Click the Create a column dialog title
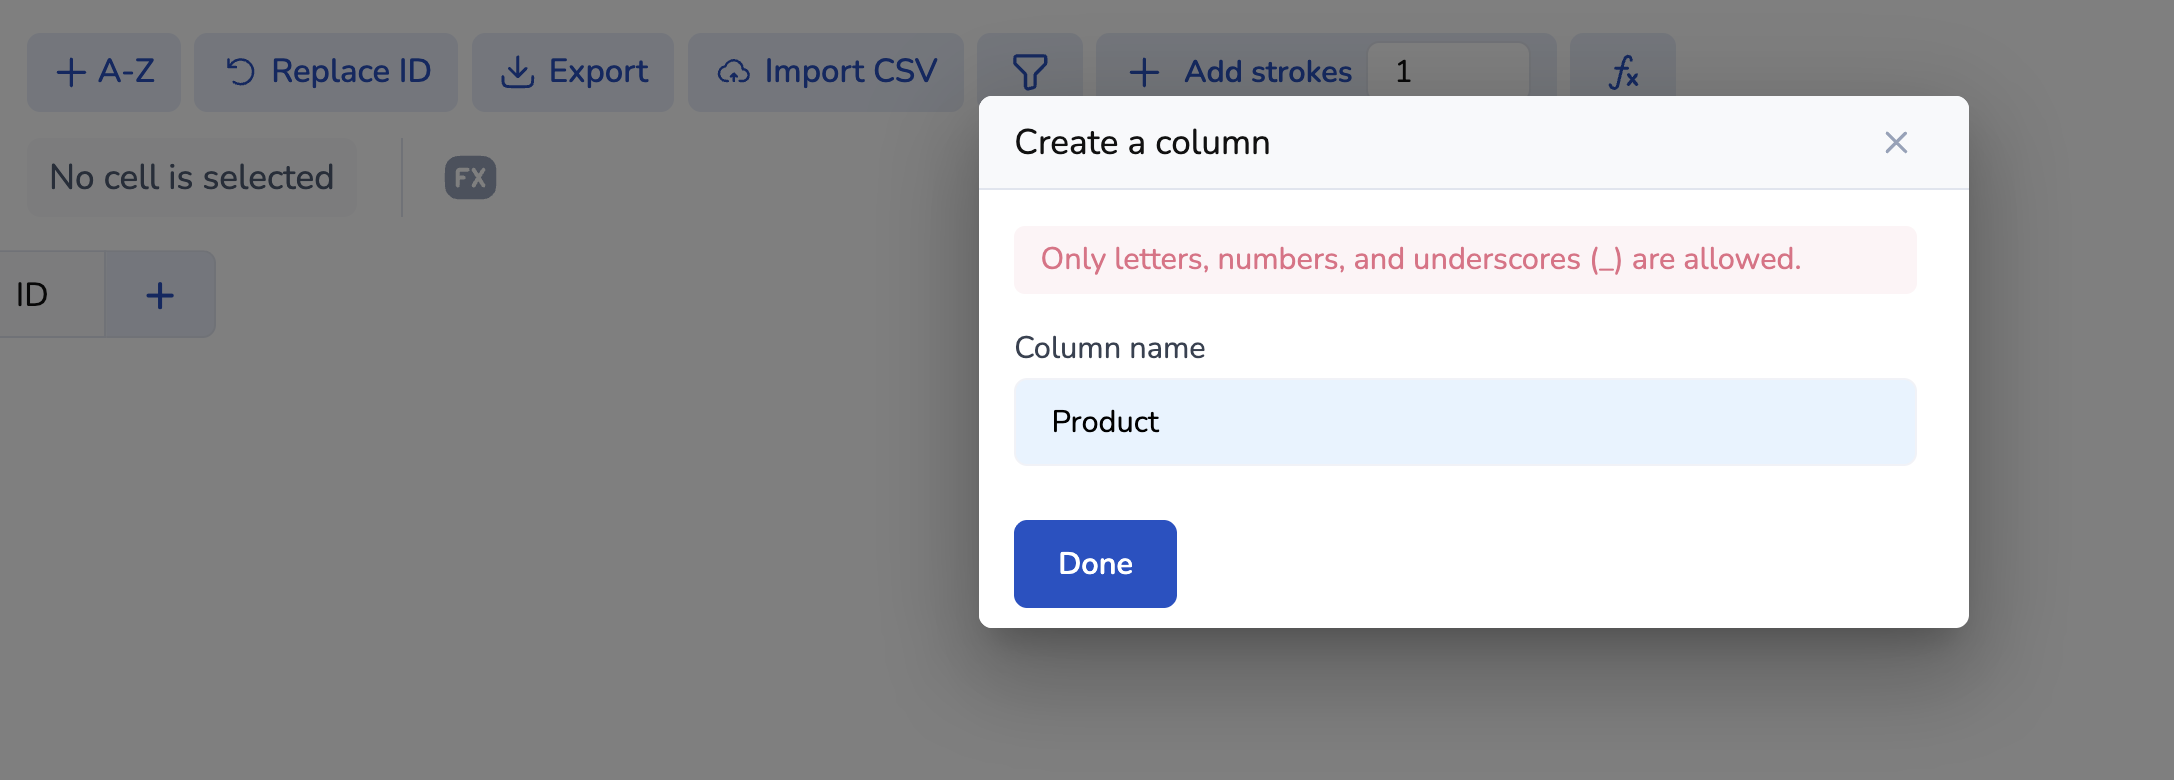This screenshot has width=2174, height=780. tap(1142, 143)
